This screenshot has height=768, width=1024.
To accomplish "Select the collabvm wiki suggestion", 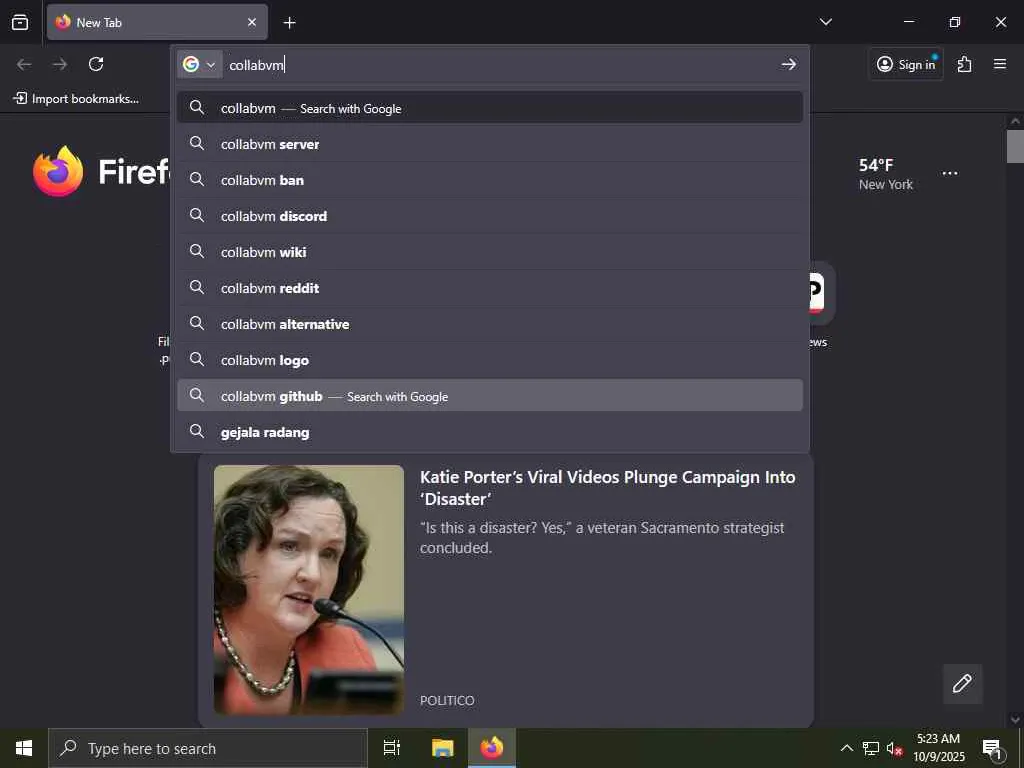I will pos(490,252).
